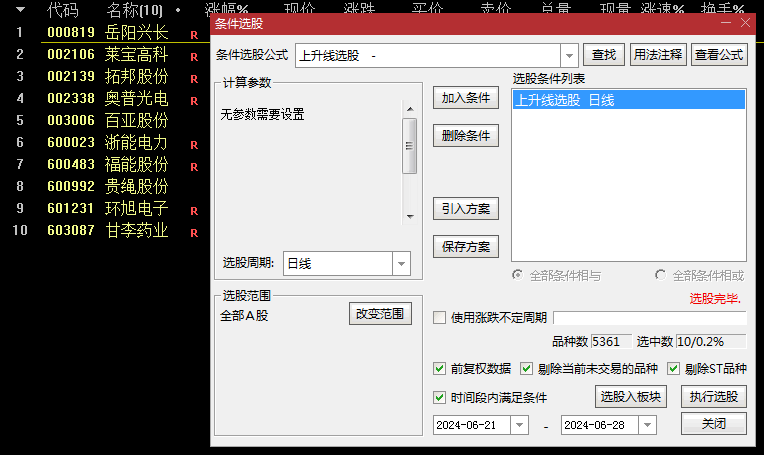Expand the 条件选股公式 formula dropdown
Viewport: 764px width, 455px height.
coord(569,56)
